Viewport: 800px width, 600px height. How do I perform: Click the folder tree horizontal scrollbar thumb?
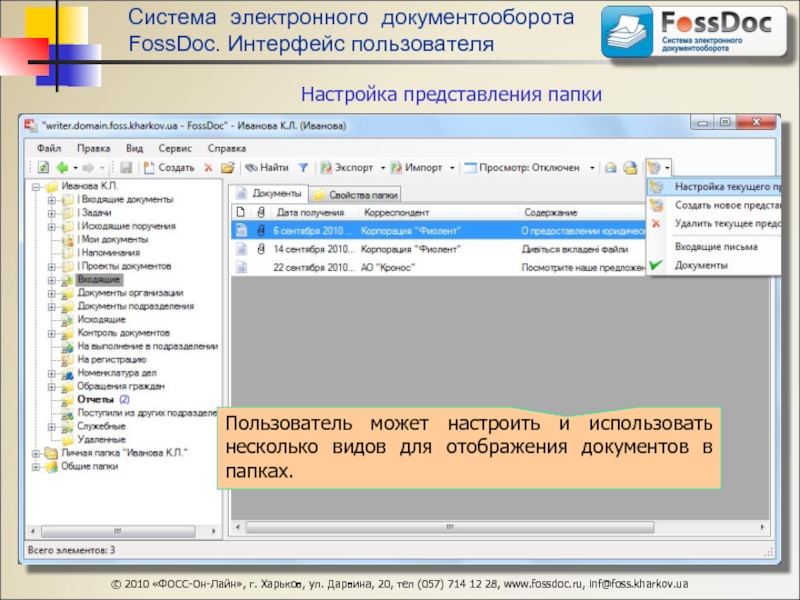tap(118, 532)
